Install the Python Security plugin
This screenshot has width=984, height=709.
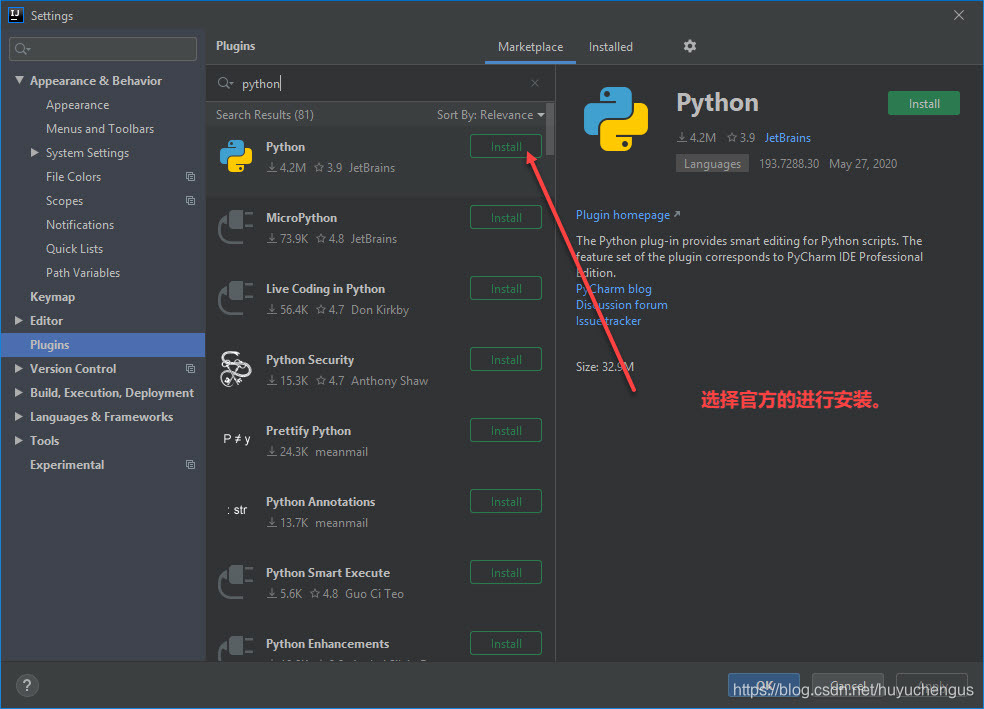(x=506, y=360)
